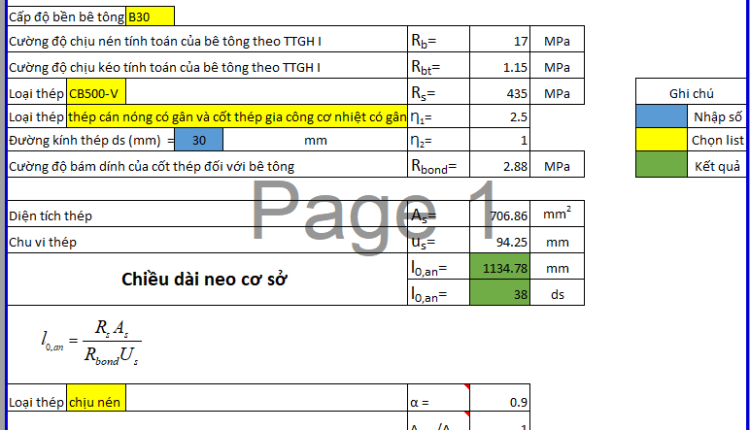Screen dimensions: 750x430
Task: Click the green result cell showing 38
Action: (x=501, y=293)
